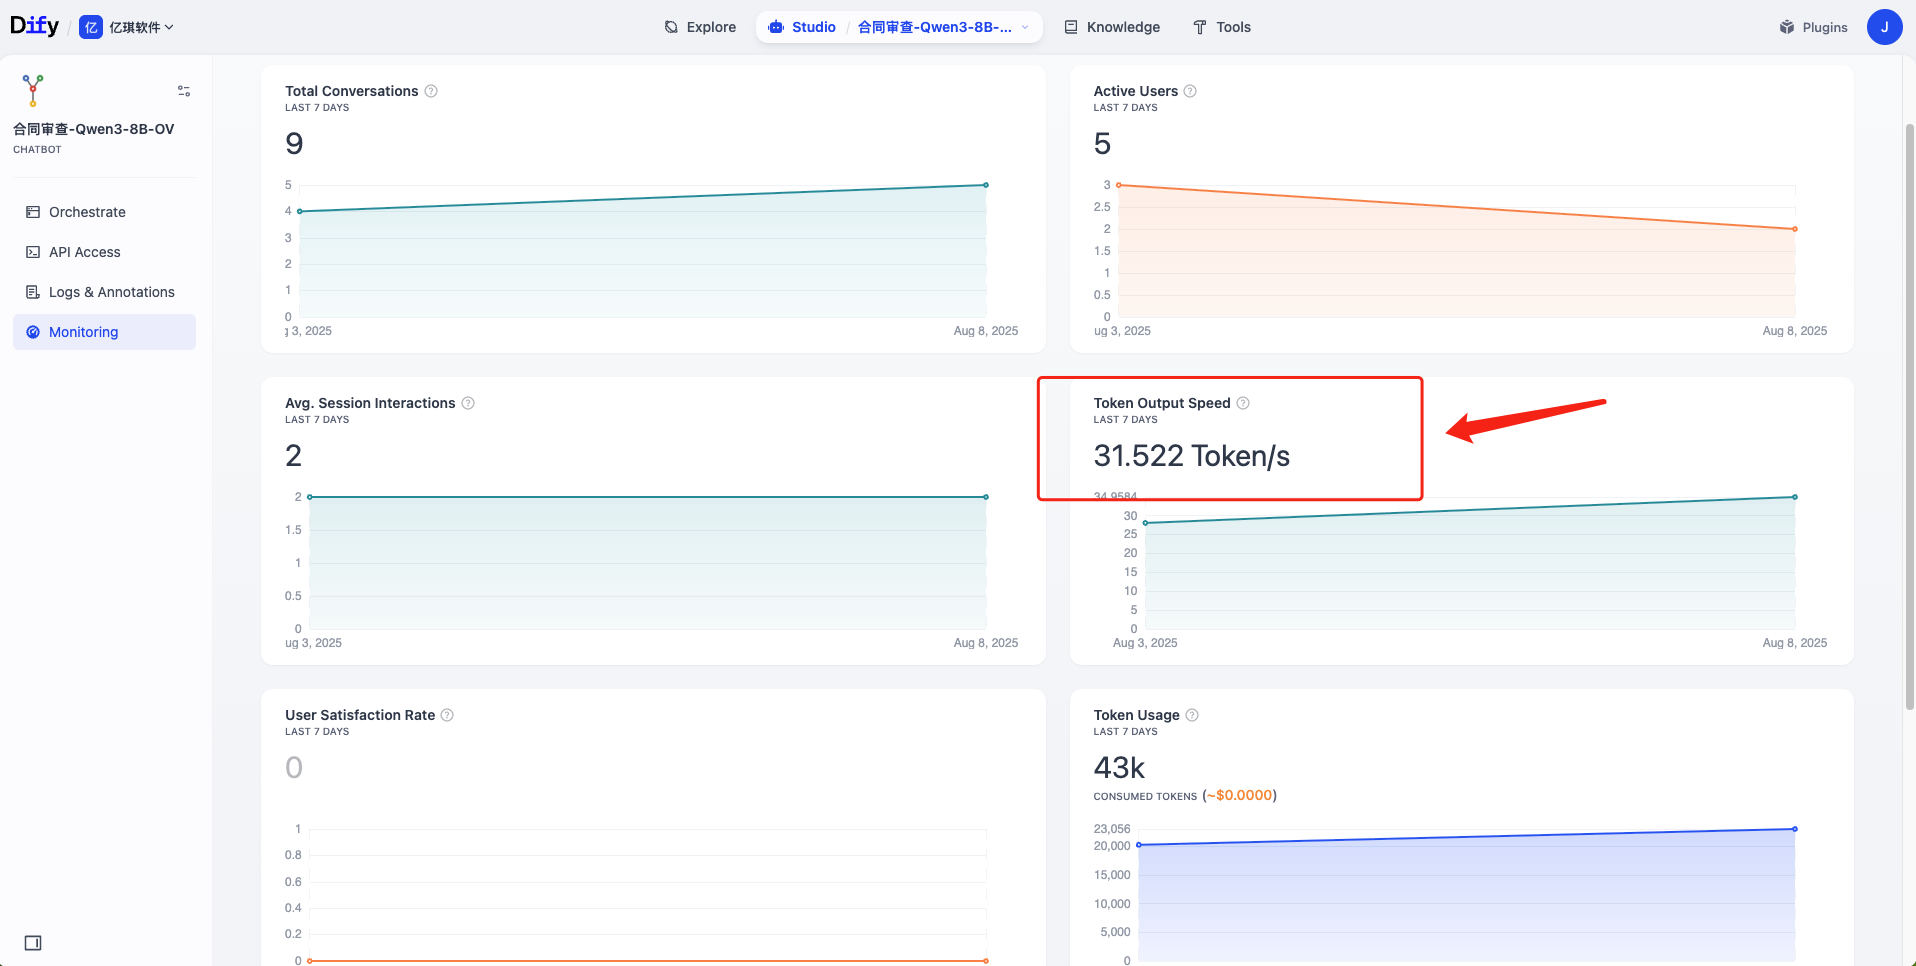The width and height of the screenshot is (1916, 966).
Task: Open the app settings sliders icon
Action: pyautogui.click(x=184, y=91)
